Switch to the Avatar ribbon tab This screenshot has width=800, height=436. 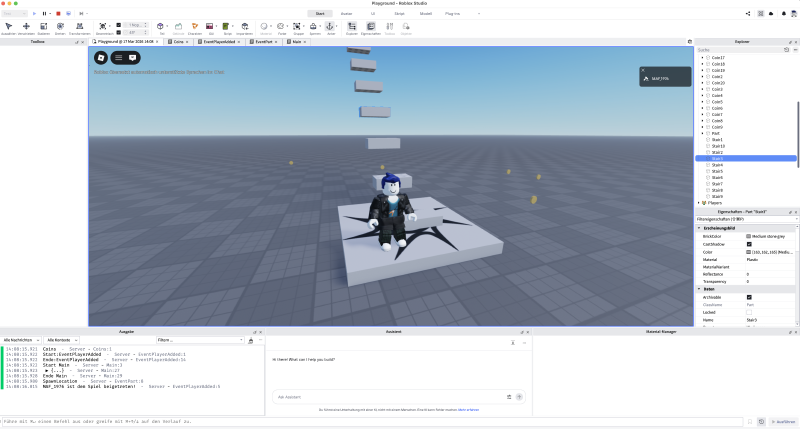(x=346, y=14)
